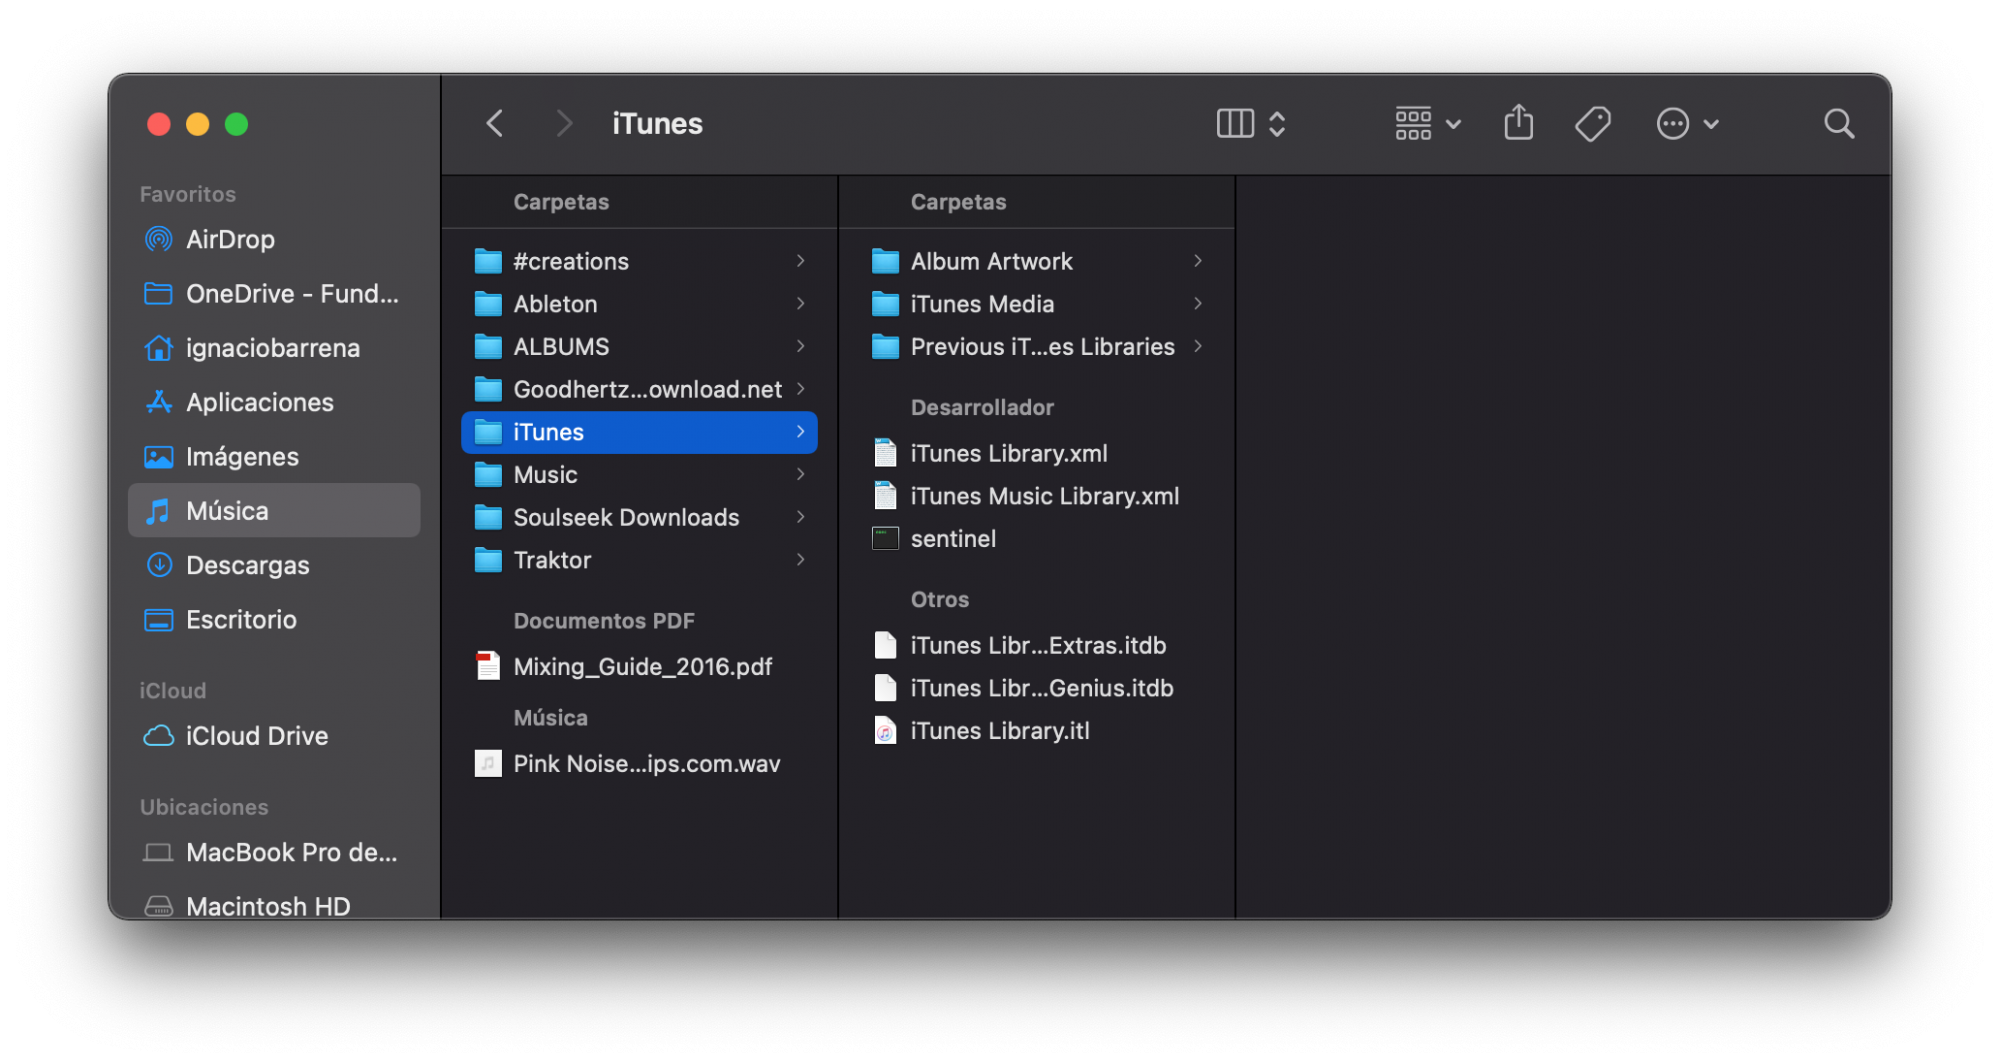Click the iTunes Music Library.xml icon

click(x=885, y=496)
